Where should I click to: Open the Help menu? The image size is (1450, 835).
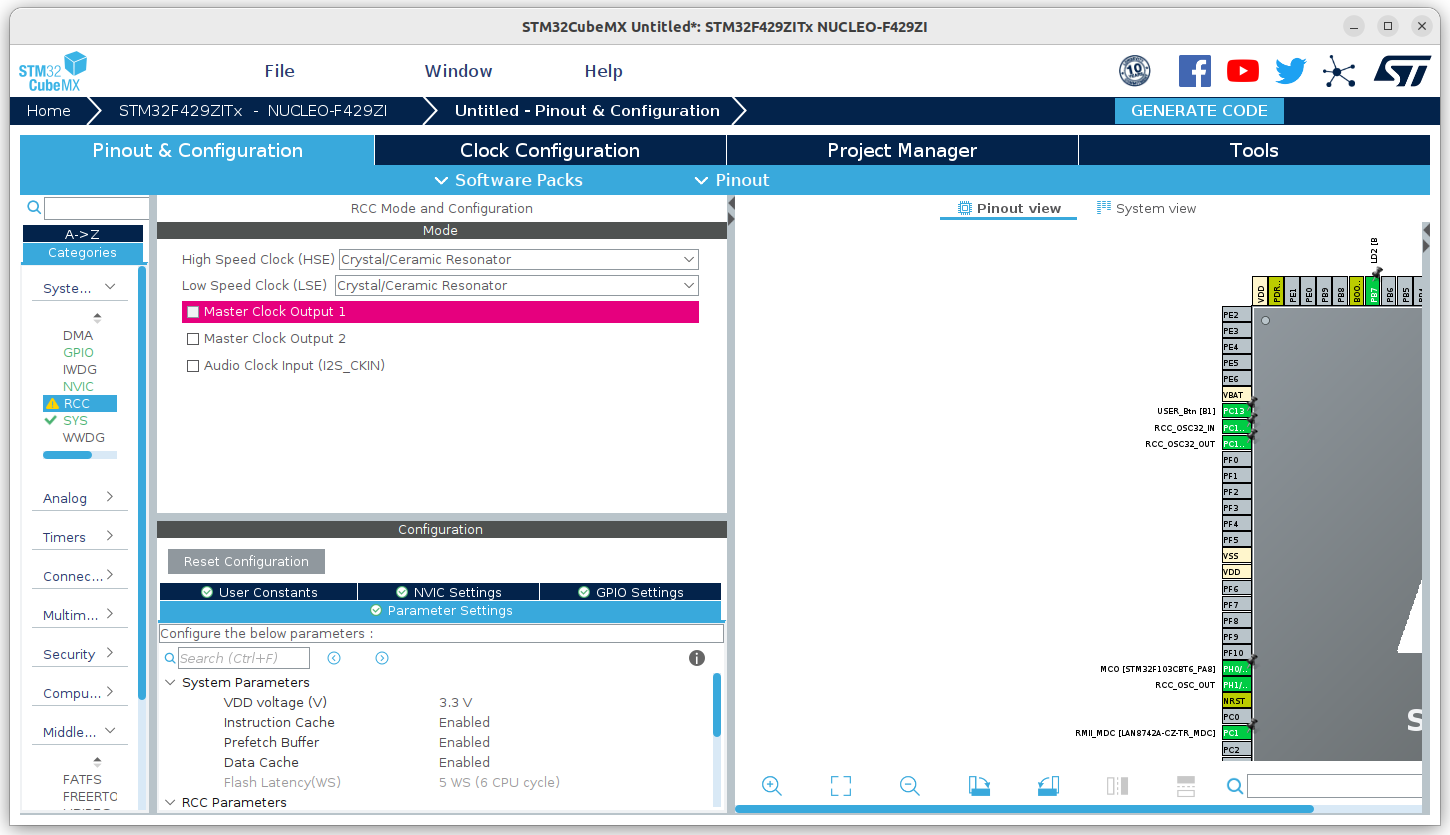coord(603,71)
